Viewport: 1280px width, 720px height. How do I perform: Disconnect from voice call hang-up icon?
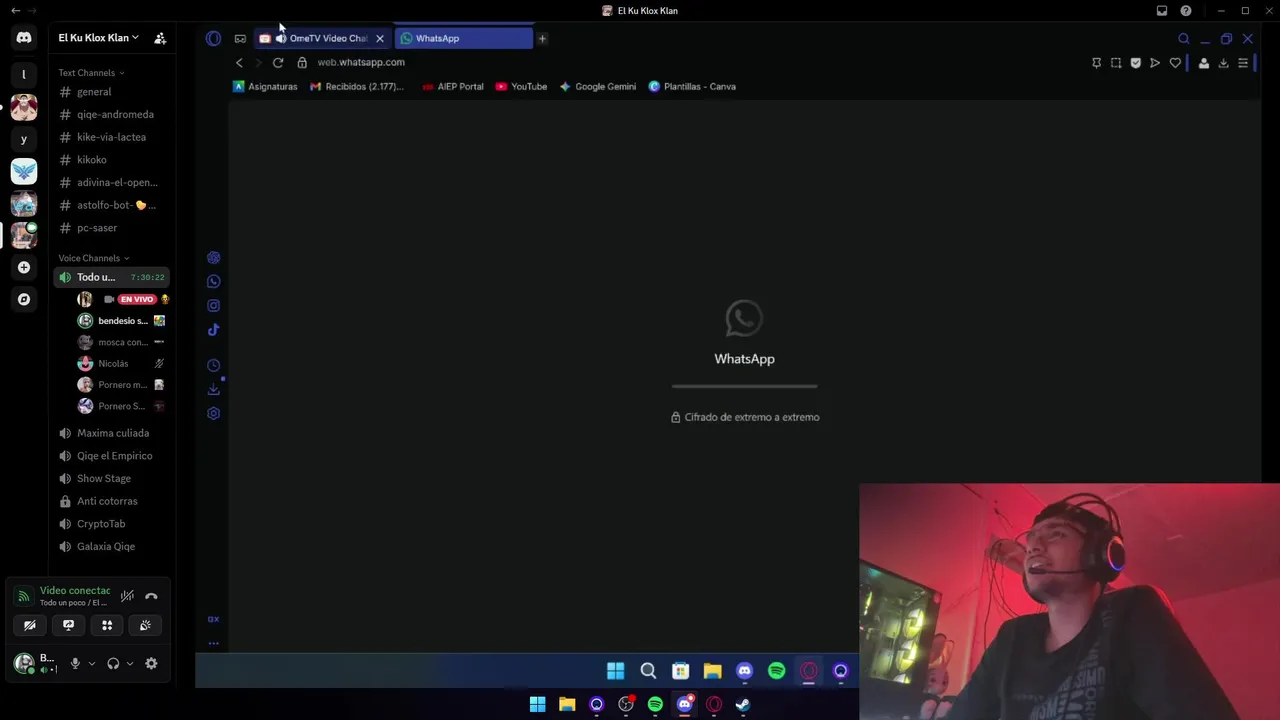click(x=151, y=596)
